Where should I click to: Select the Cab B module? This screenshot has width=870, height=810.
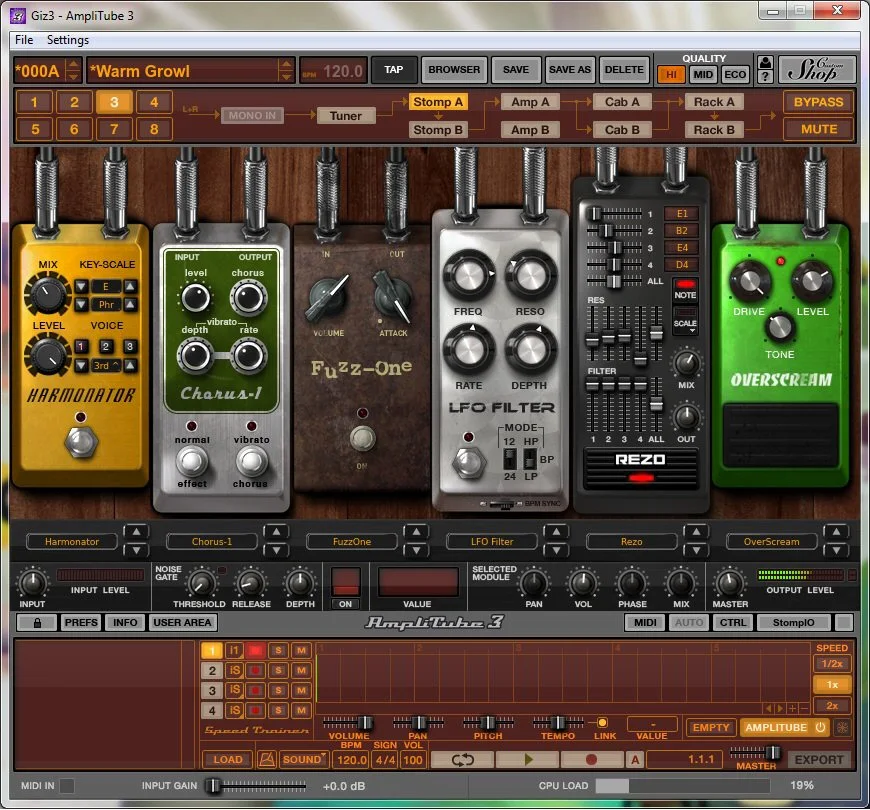(622, 130)
